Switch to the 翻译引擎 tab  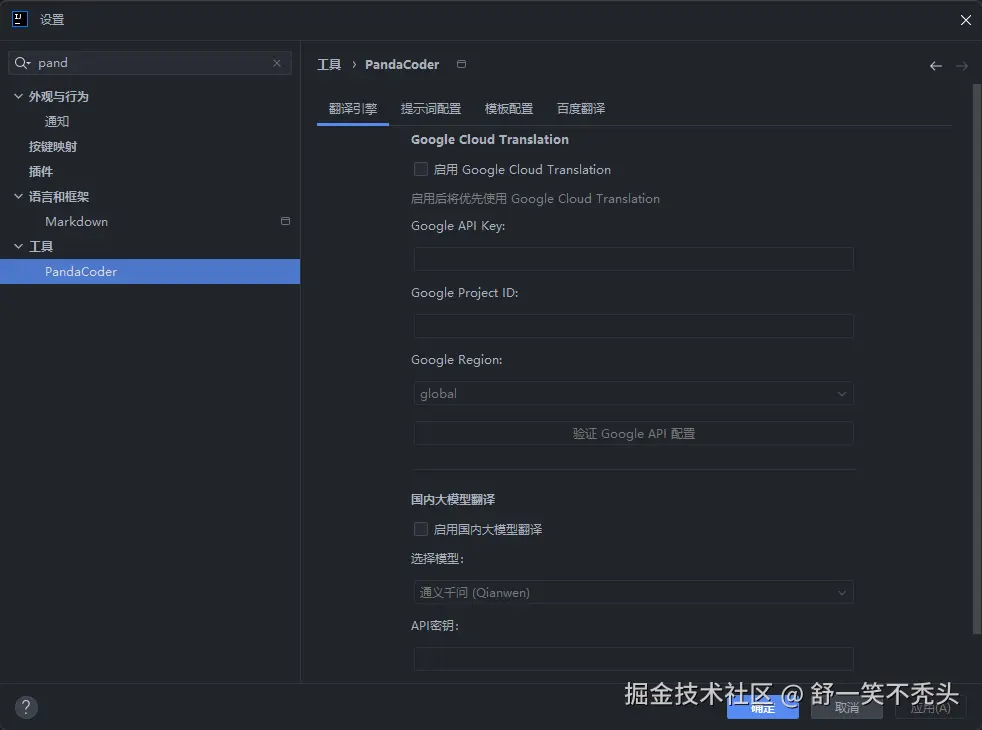click(353, 109)
